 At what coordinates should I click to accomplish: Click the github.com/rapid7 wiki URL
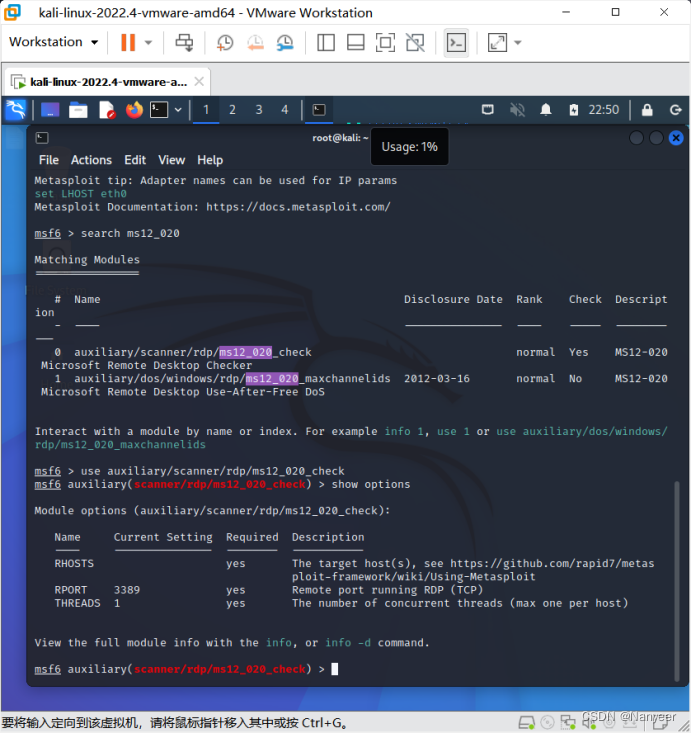pos(473,570)
